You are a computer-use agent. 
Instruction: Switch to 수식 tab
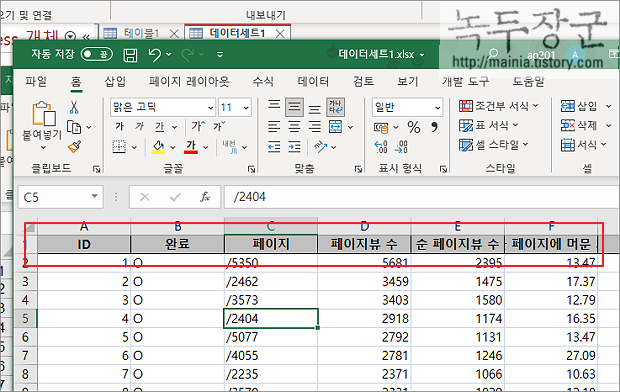click(263, 81)
